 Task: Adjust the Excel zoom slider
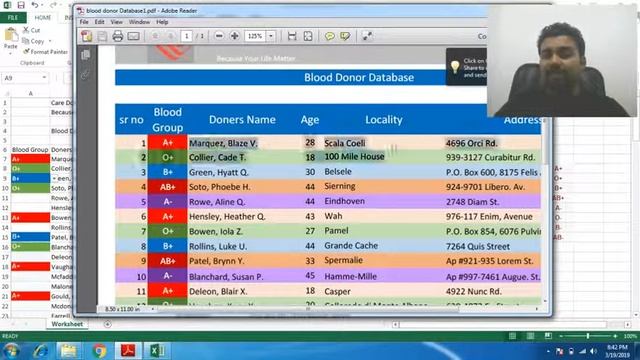coord(588,336)
